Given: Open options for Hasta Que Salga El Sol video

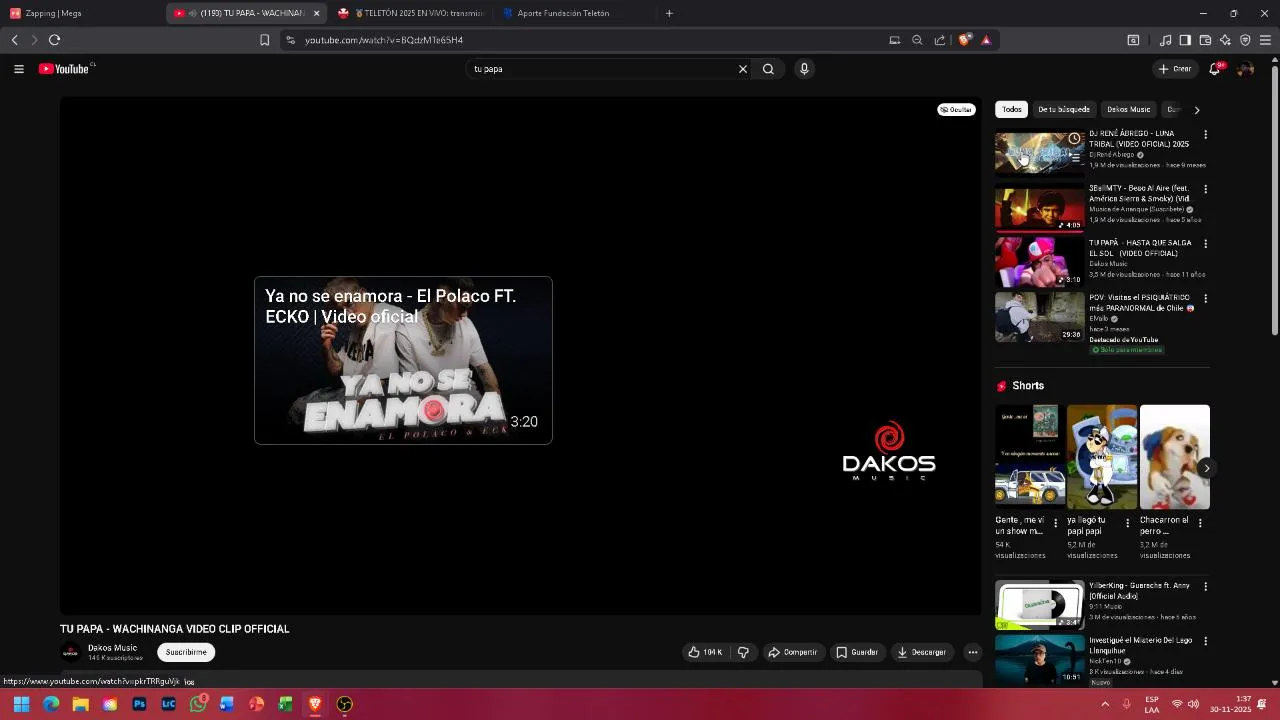Looking at the screenshot, I should tap(1205, 244).
